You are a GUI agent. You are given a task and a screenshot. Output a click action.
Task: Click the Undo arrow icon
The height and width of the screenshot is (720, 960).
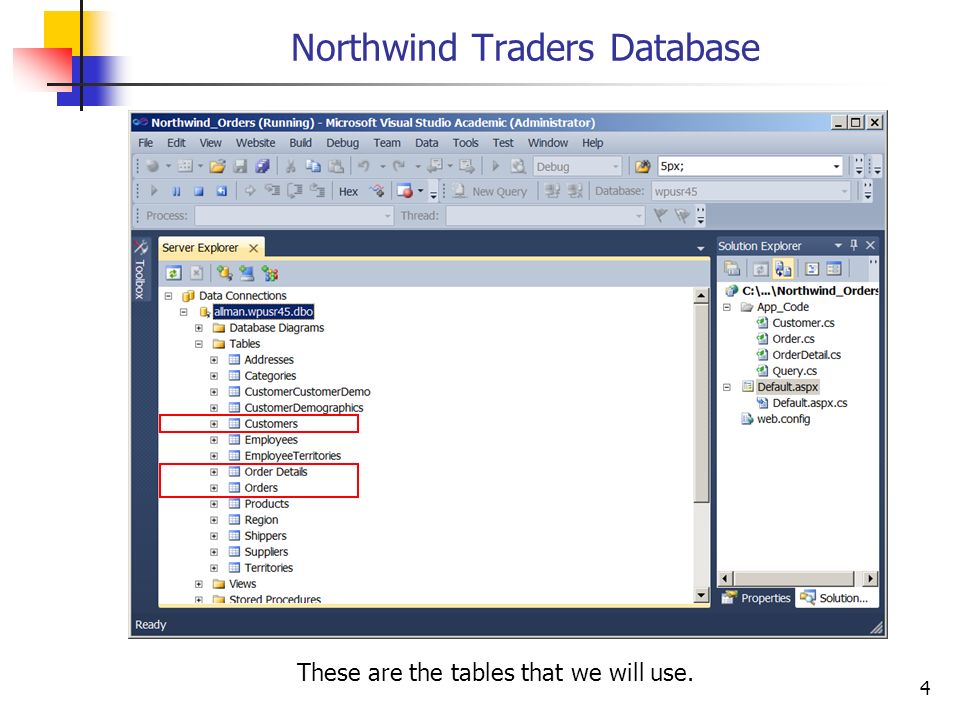point(364,167)
